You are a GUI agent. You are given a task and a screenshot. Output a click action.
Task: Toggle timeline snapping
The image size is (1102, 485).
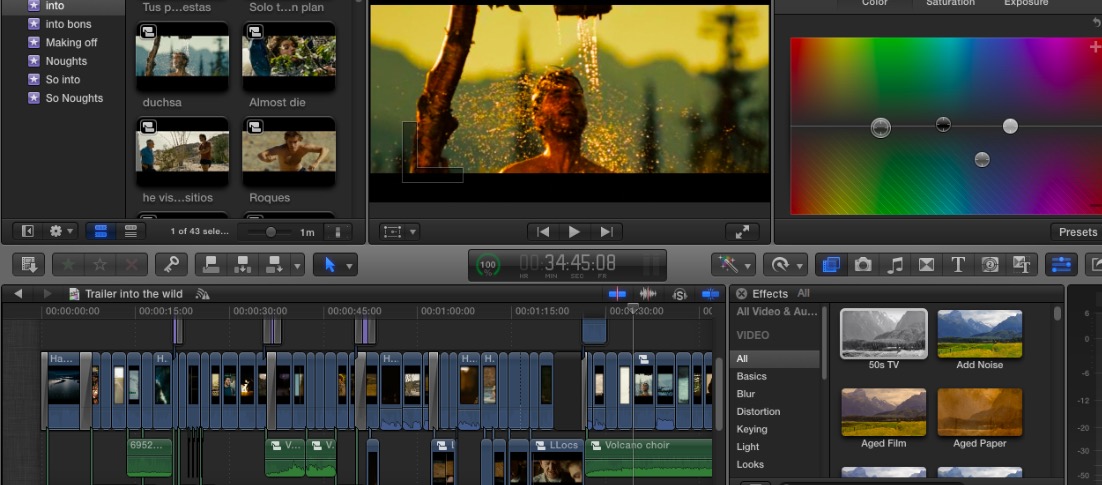[x=711, y=294]
